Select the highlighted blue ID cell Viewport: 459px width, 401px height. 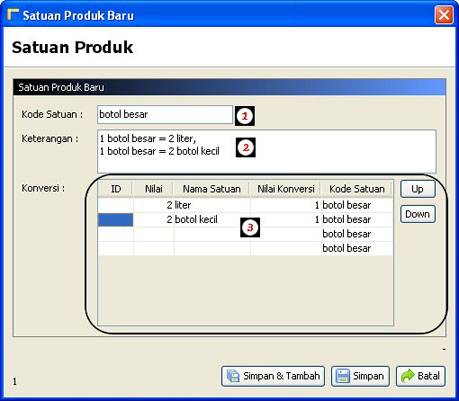(115, 220)
